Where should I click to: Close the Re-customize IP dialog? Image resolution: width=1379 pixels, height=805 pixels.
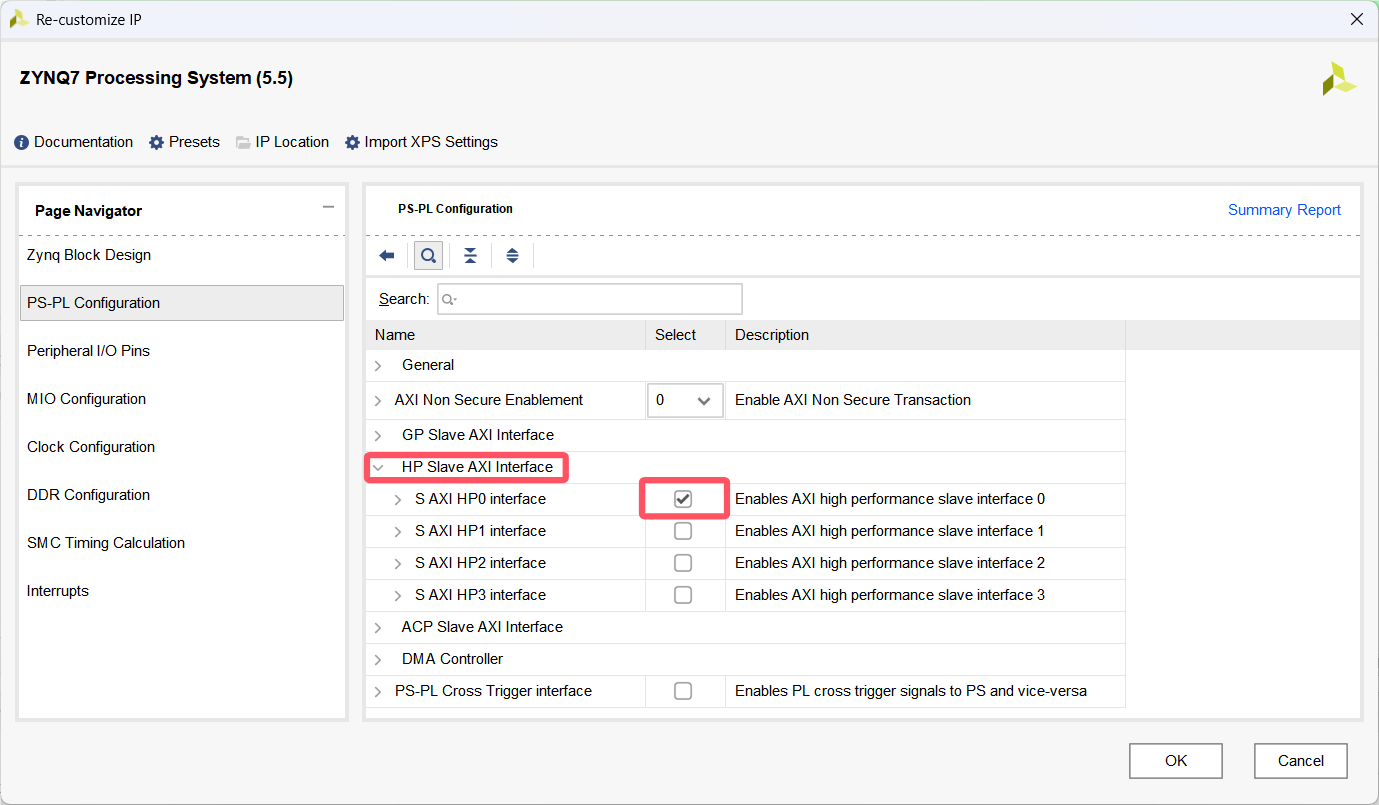point(1356,19)
